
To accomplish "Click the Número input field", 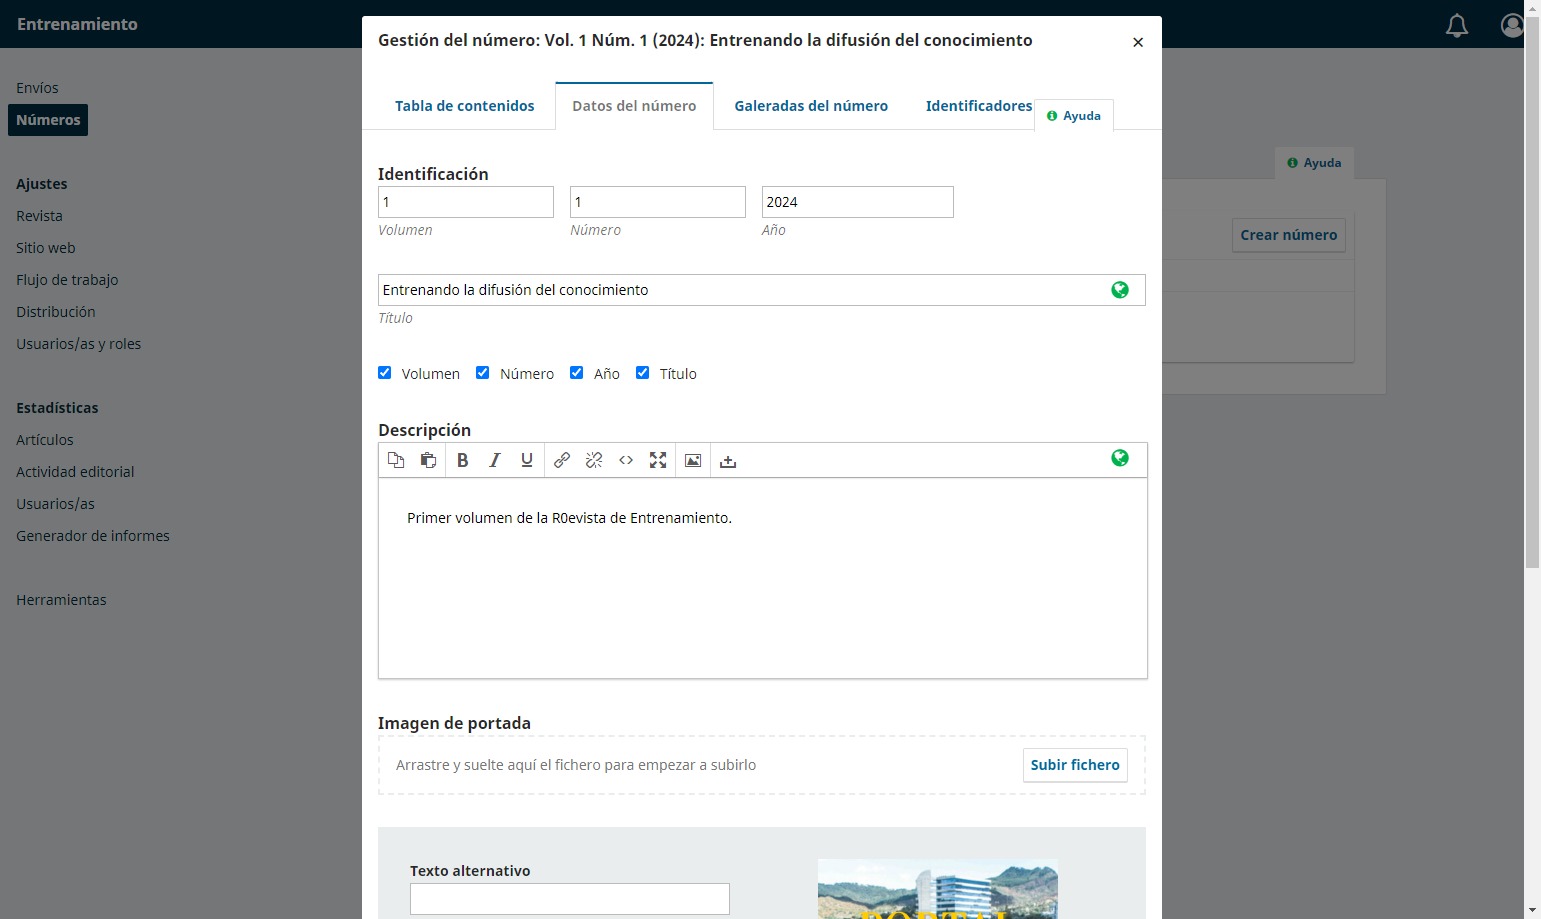I will 658,202.
